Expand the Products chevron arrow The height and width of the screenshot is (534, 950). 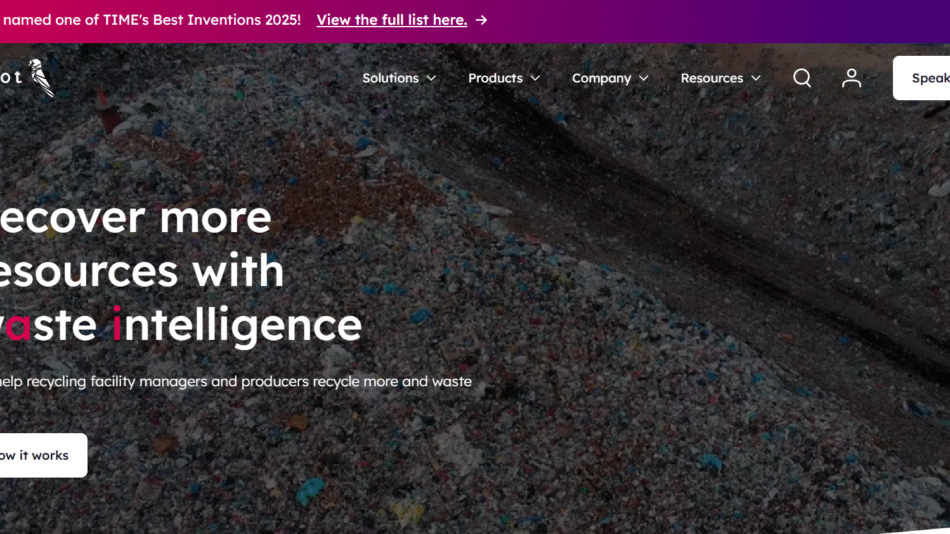tap(535, 78)
